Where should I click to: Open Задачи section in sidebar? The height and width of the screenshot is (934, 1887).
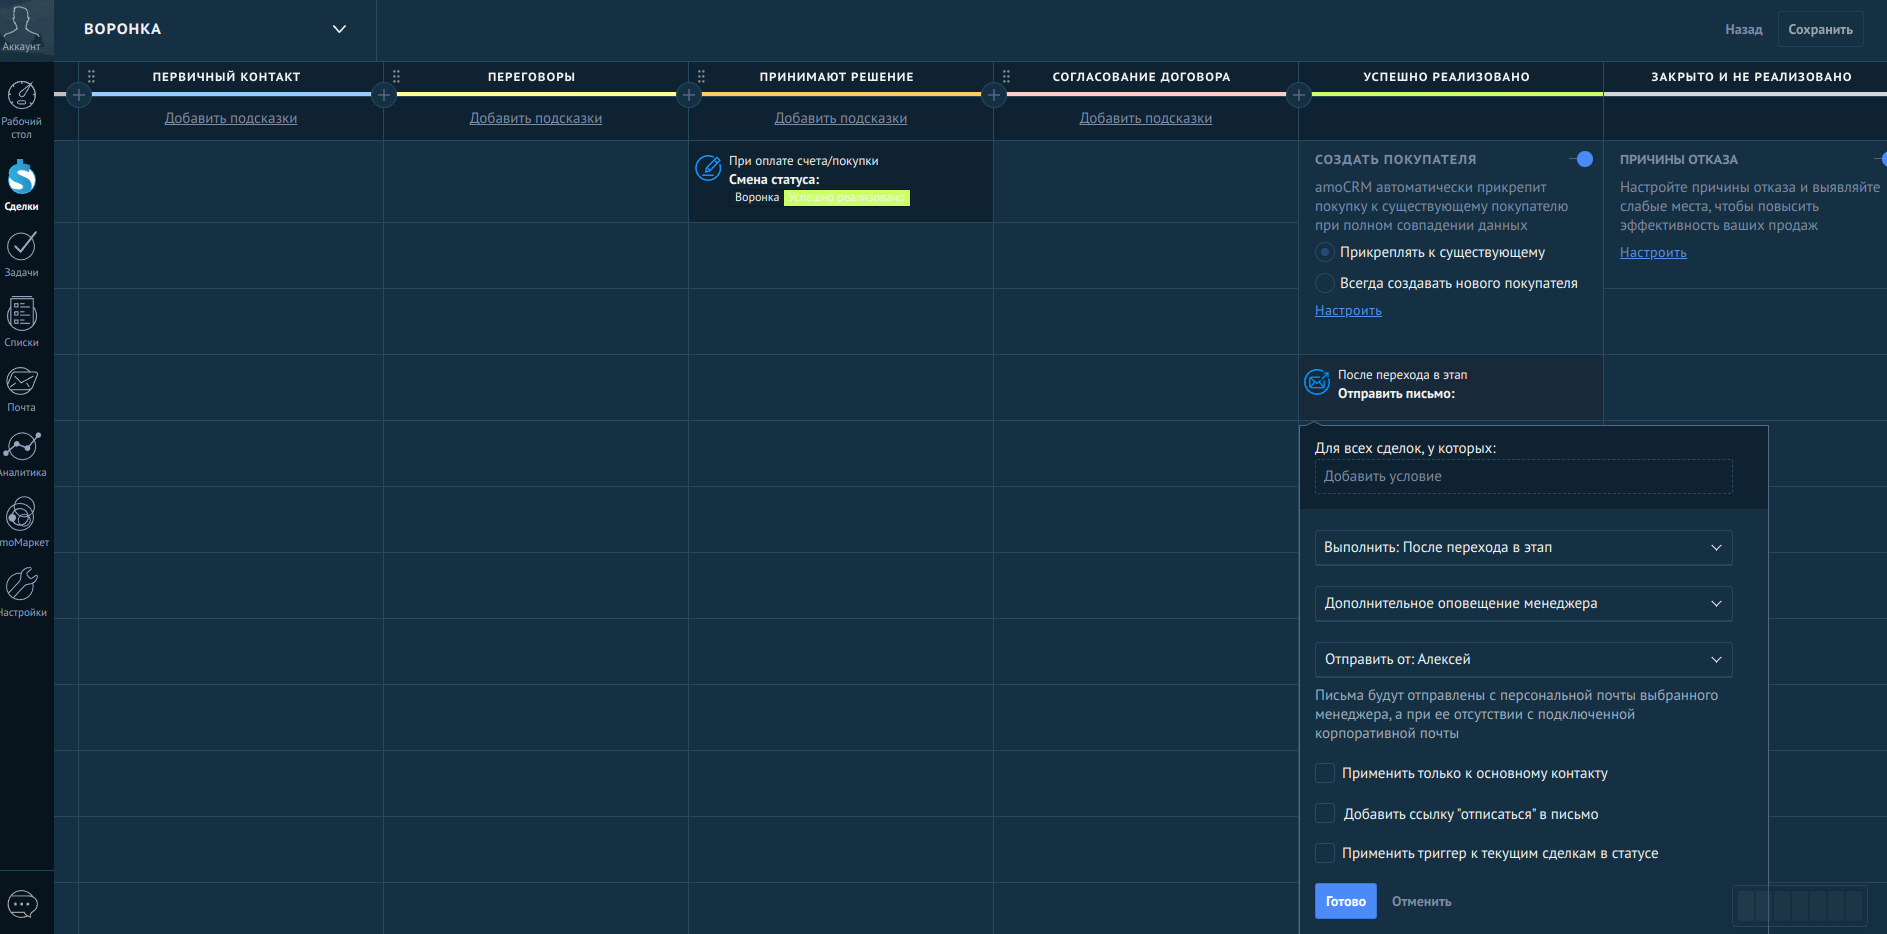click(x=21, y=253)
